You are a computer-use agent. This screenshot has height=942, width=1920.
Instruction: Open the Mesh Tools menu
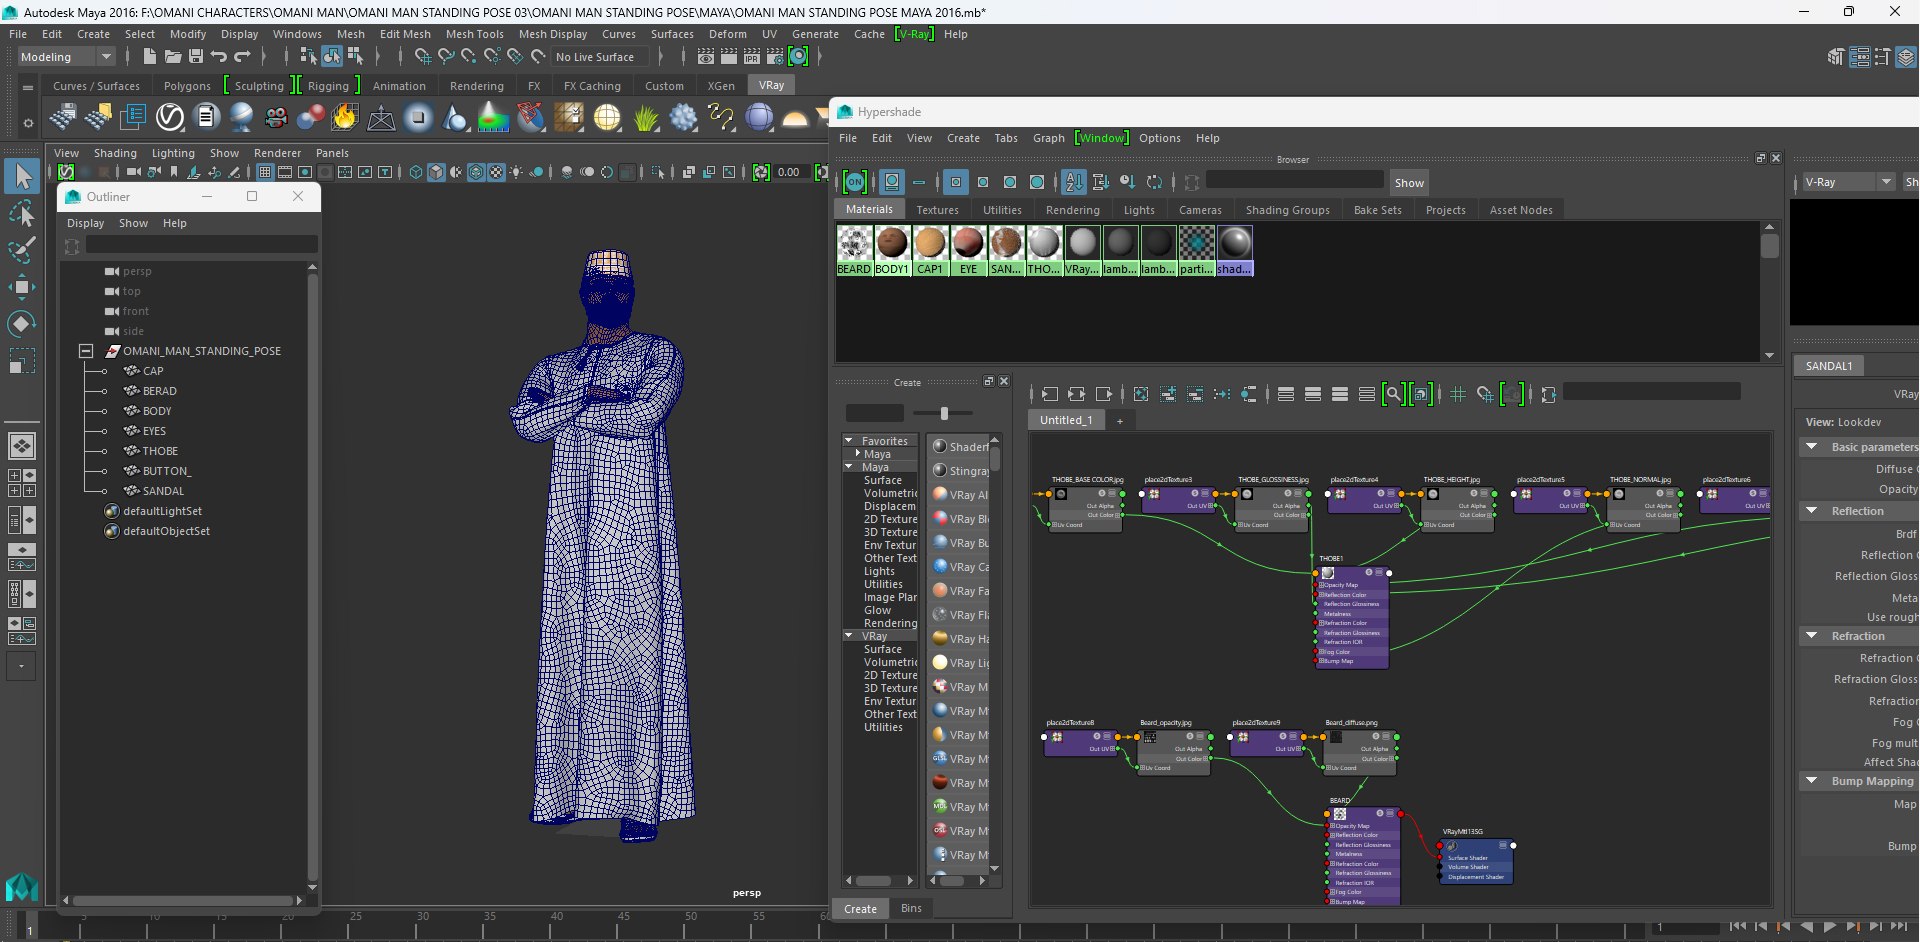pyautogui.click(x=474, y=34)
